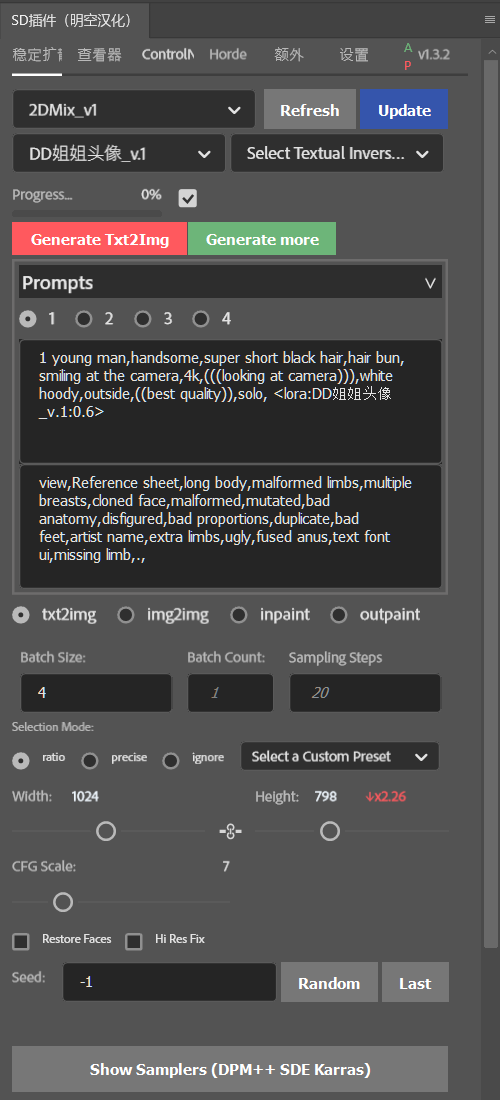Open the DD姐姐头像_v.1 LoRA dropdown
This screenshot has height=1100, width=500.
[x=119, y=154]
